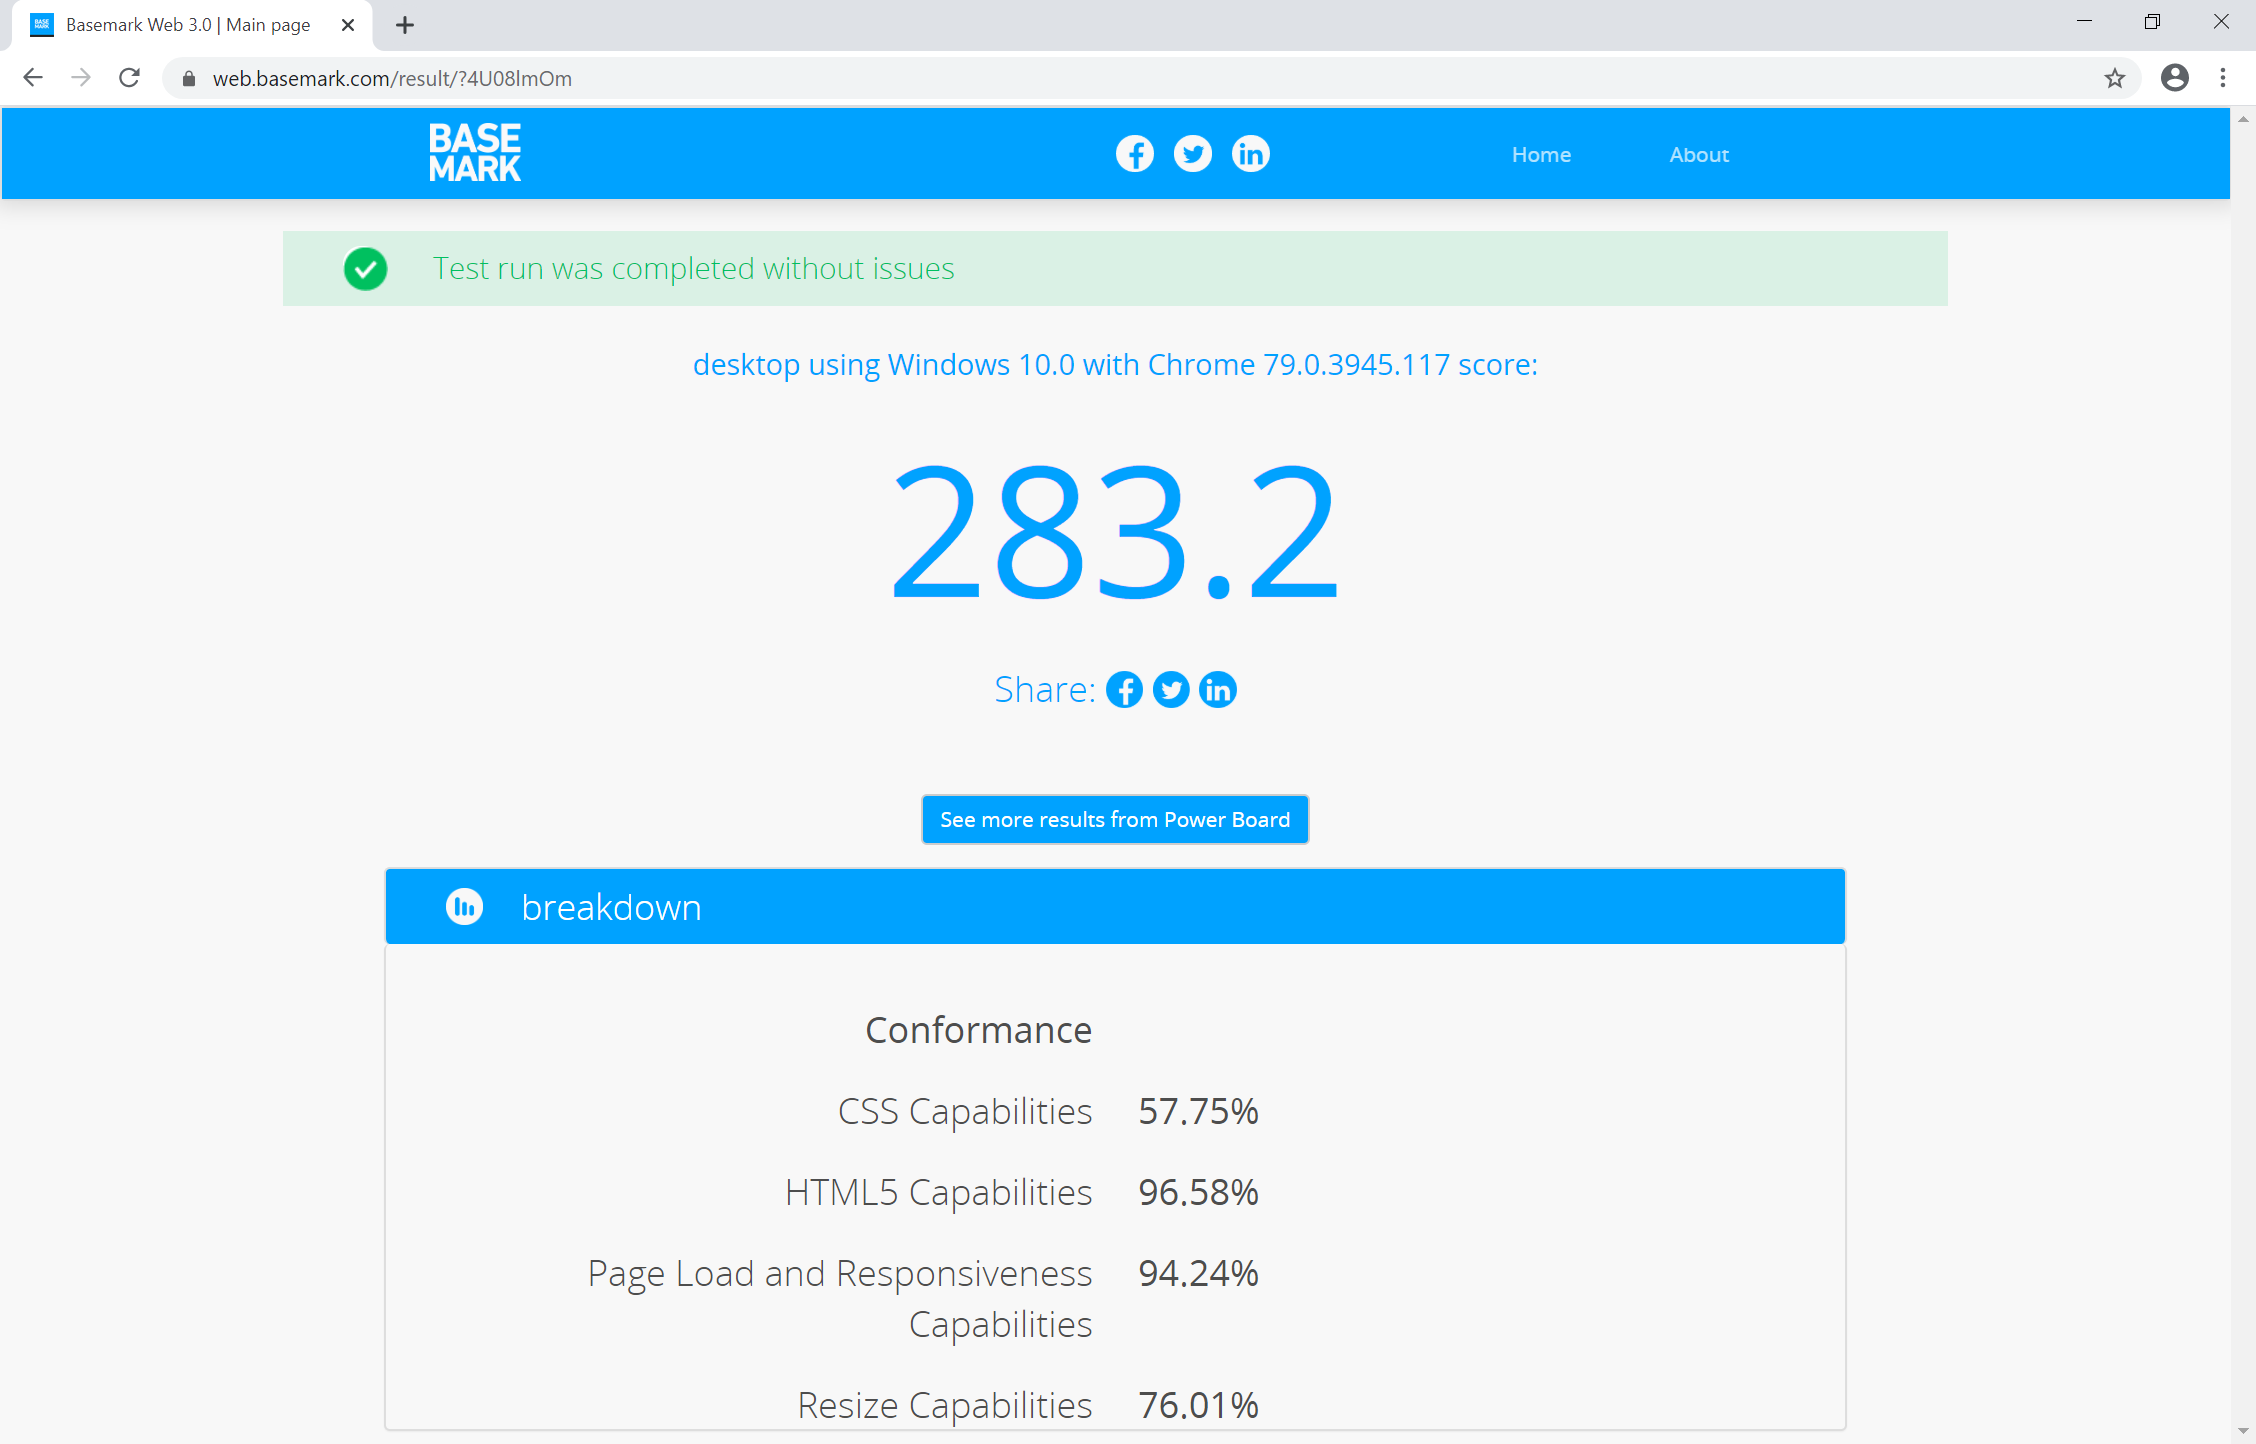The width and height of the screenshot is (2256, 1444).
Task: Click See more results from Power Board
Action: [1115, 820]
